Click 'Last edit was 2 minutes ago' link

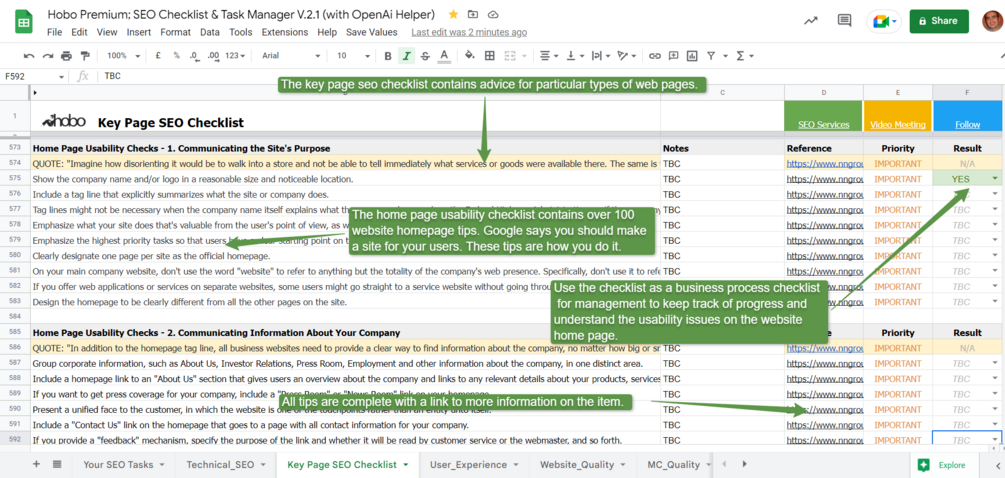pyautogui.click(x=469, y=32)
